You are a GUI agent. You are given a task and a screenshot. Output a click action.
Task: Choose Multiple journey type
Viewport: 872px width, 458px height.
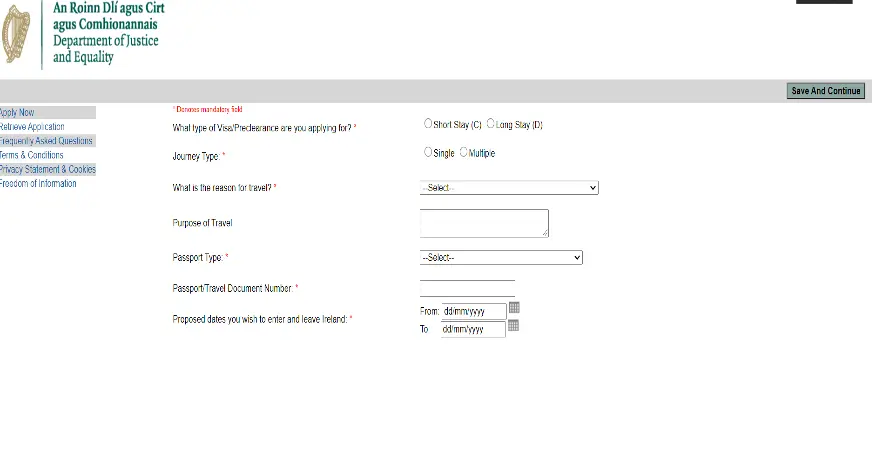coord(464,153)
